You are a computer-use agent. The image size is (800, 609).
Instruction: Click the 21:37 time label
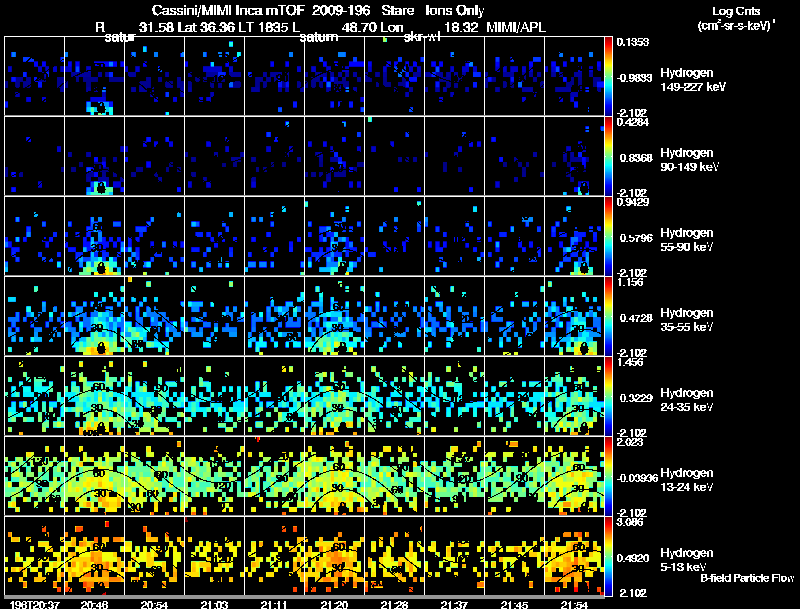click(454, 604)
